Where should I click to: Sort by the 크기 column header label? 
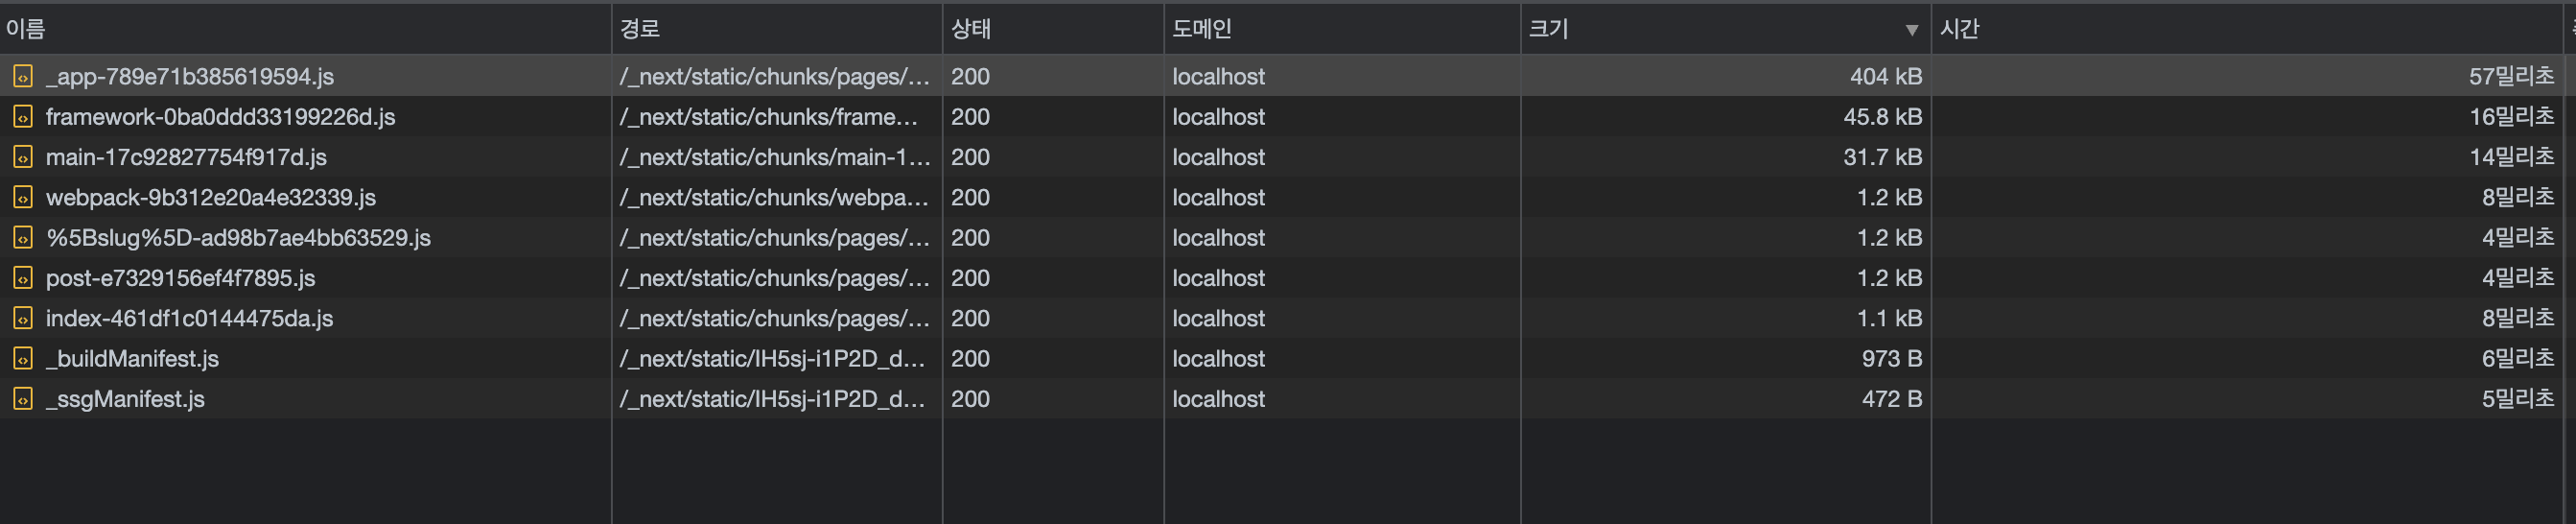tap(1548, 29)
